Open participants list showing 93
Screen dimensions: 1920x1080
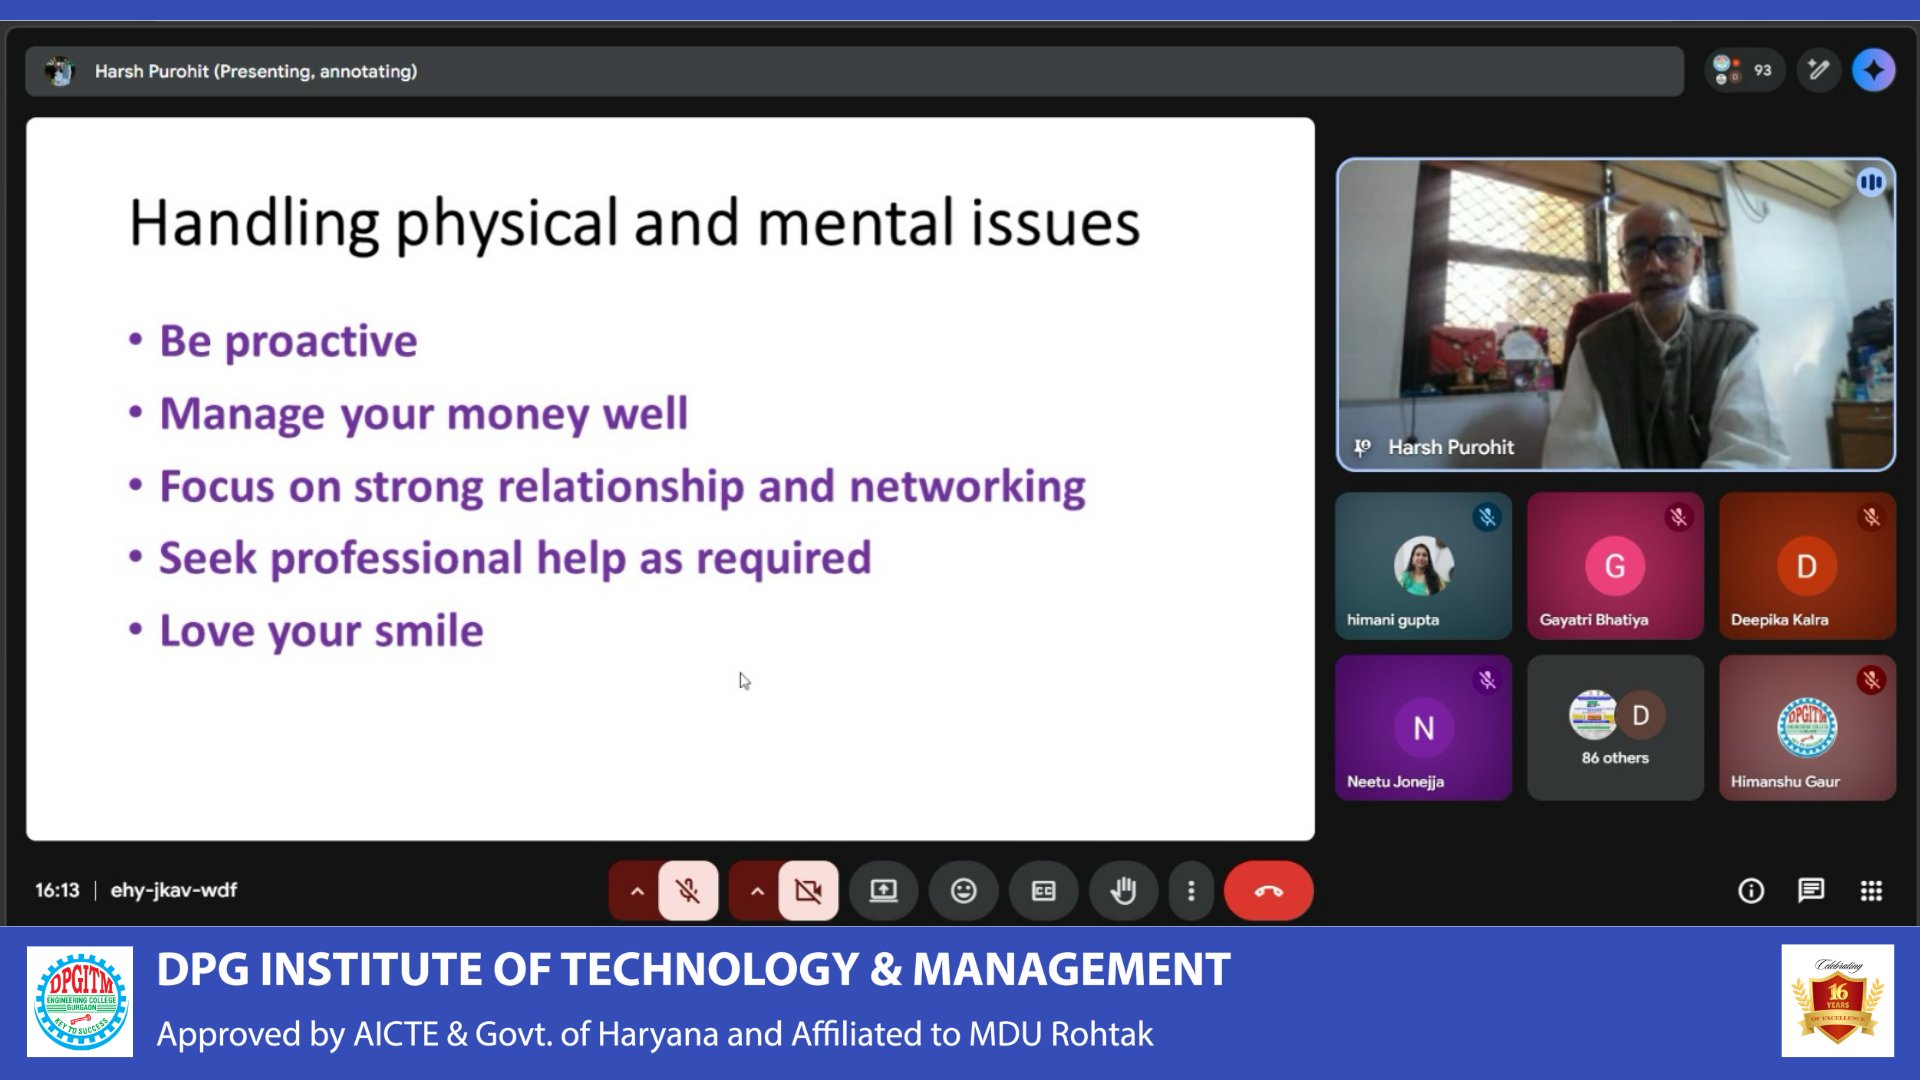pos(1744,71)
